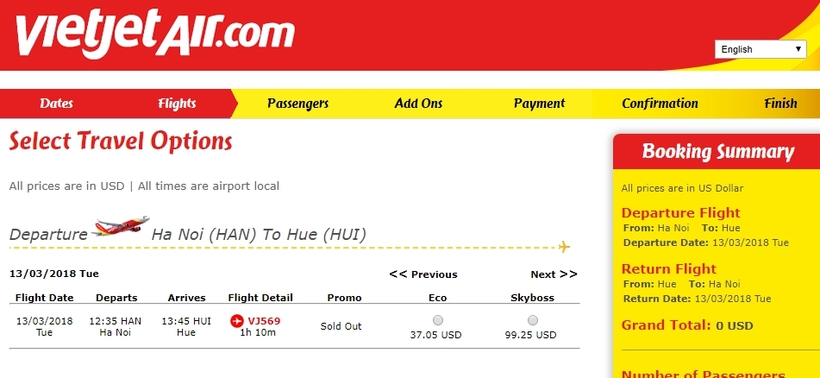Go to the Dates step
The height and width of the screenshot is (378, 820).
56,103
